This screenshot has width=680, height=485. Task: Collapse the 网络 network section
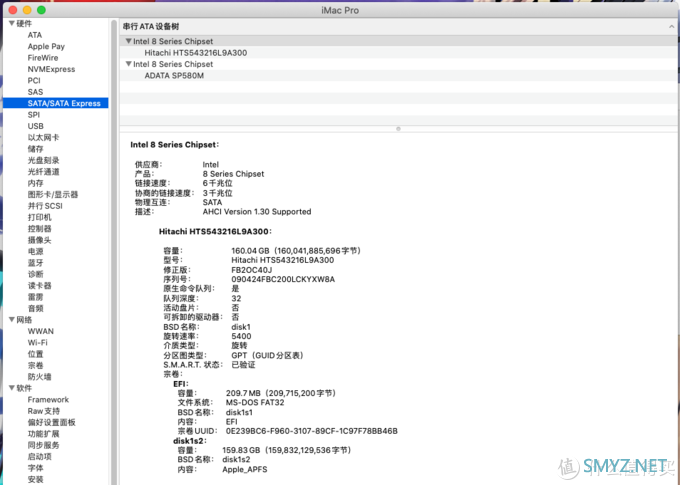[x=12, y=320]
